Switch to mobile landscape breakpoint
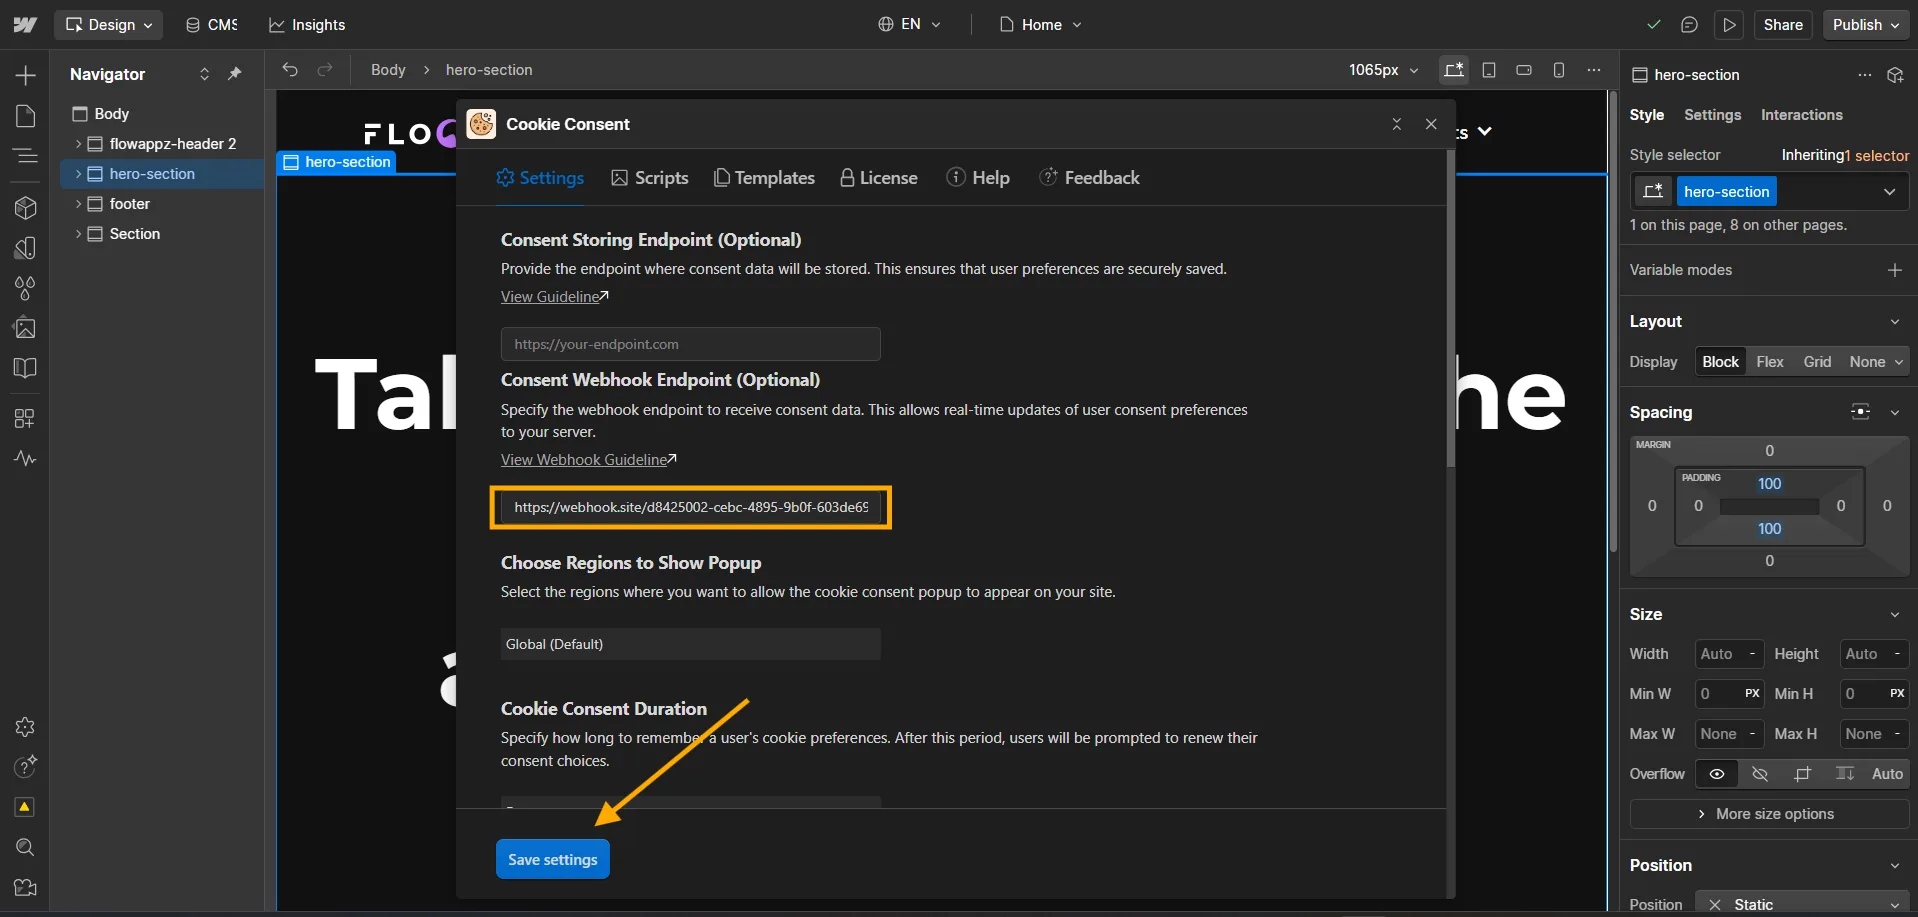 (1524, 70)
